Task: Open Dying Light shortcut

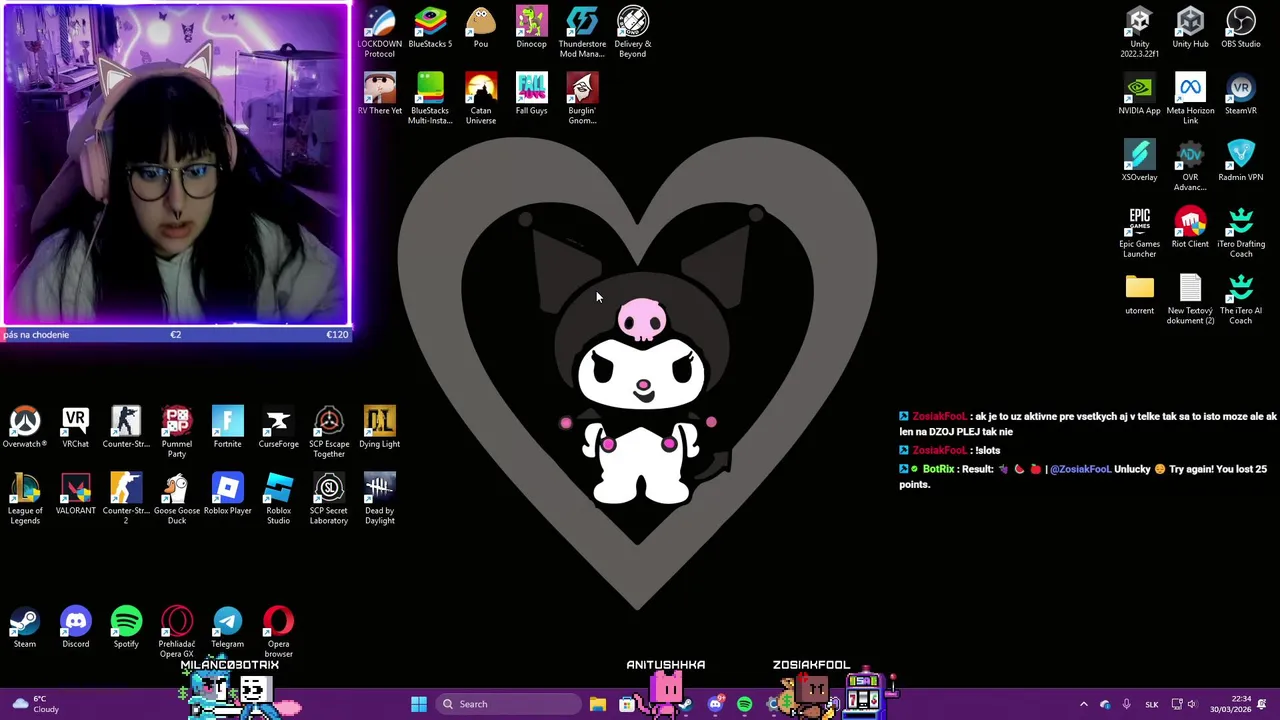Action: (379, 427)
